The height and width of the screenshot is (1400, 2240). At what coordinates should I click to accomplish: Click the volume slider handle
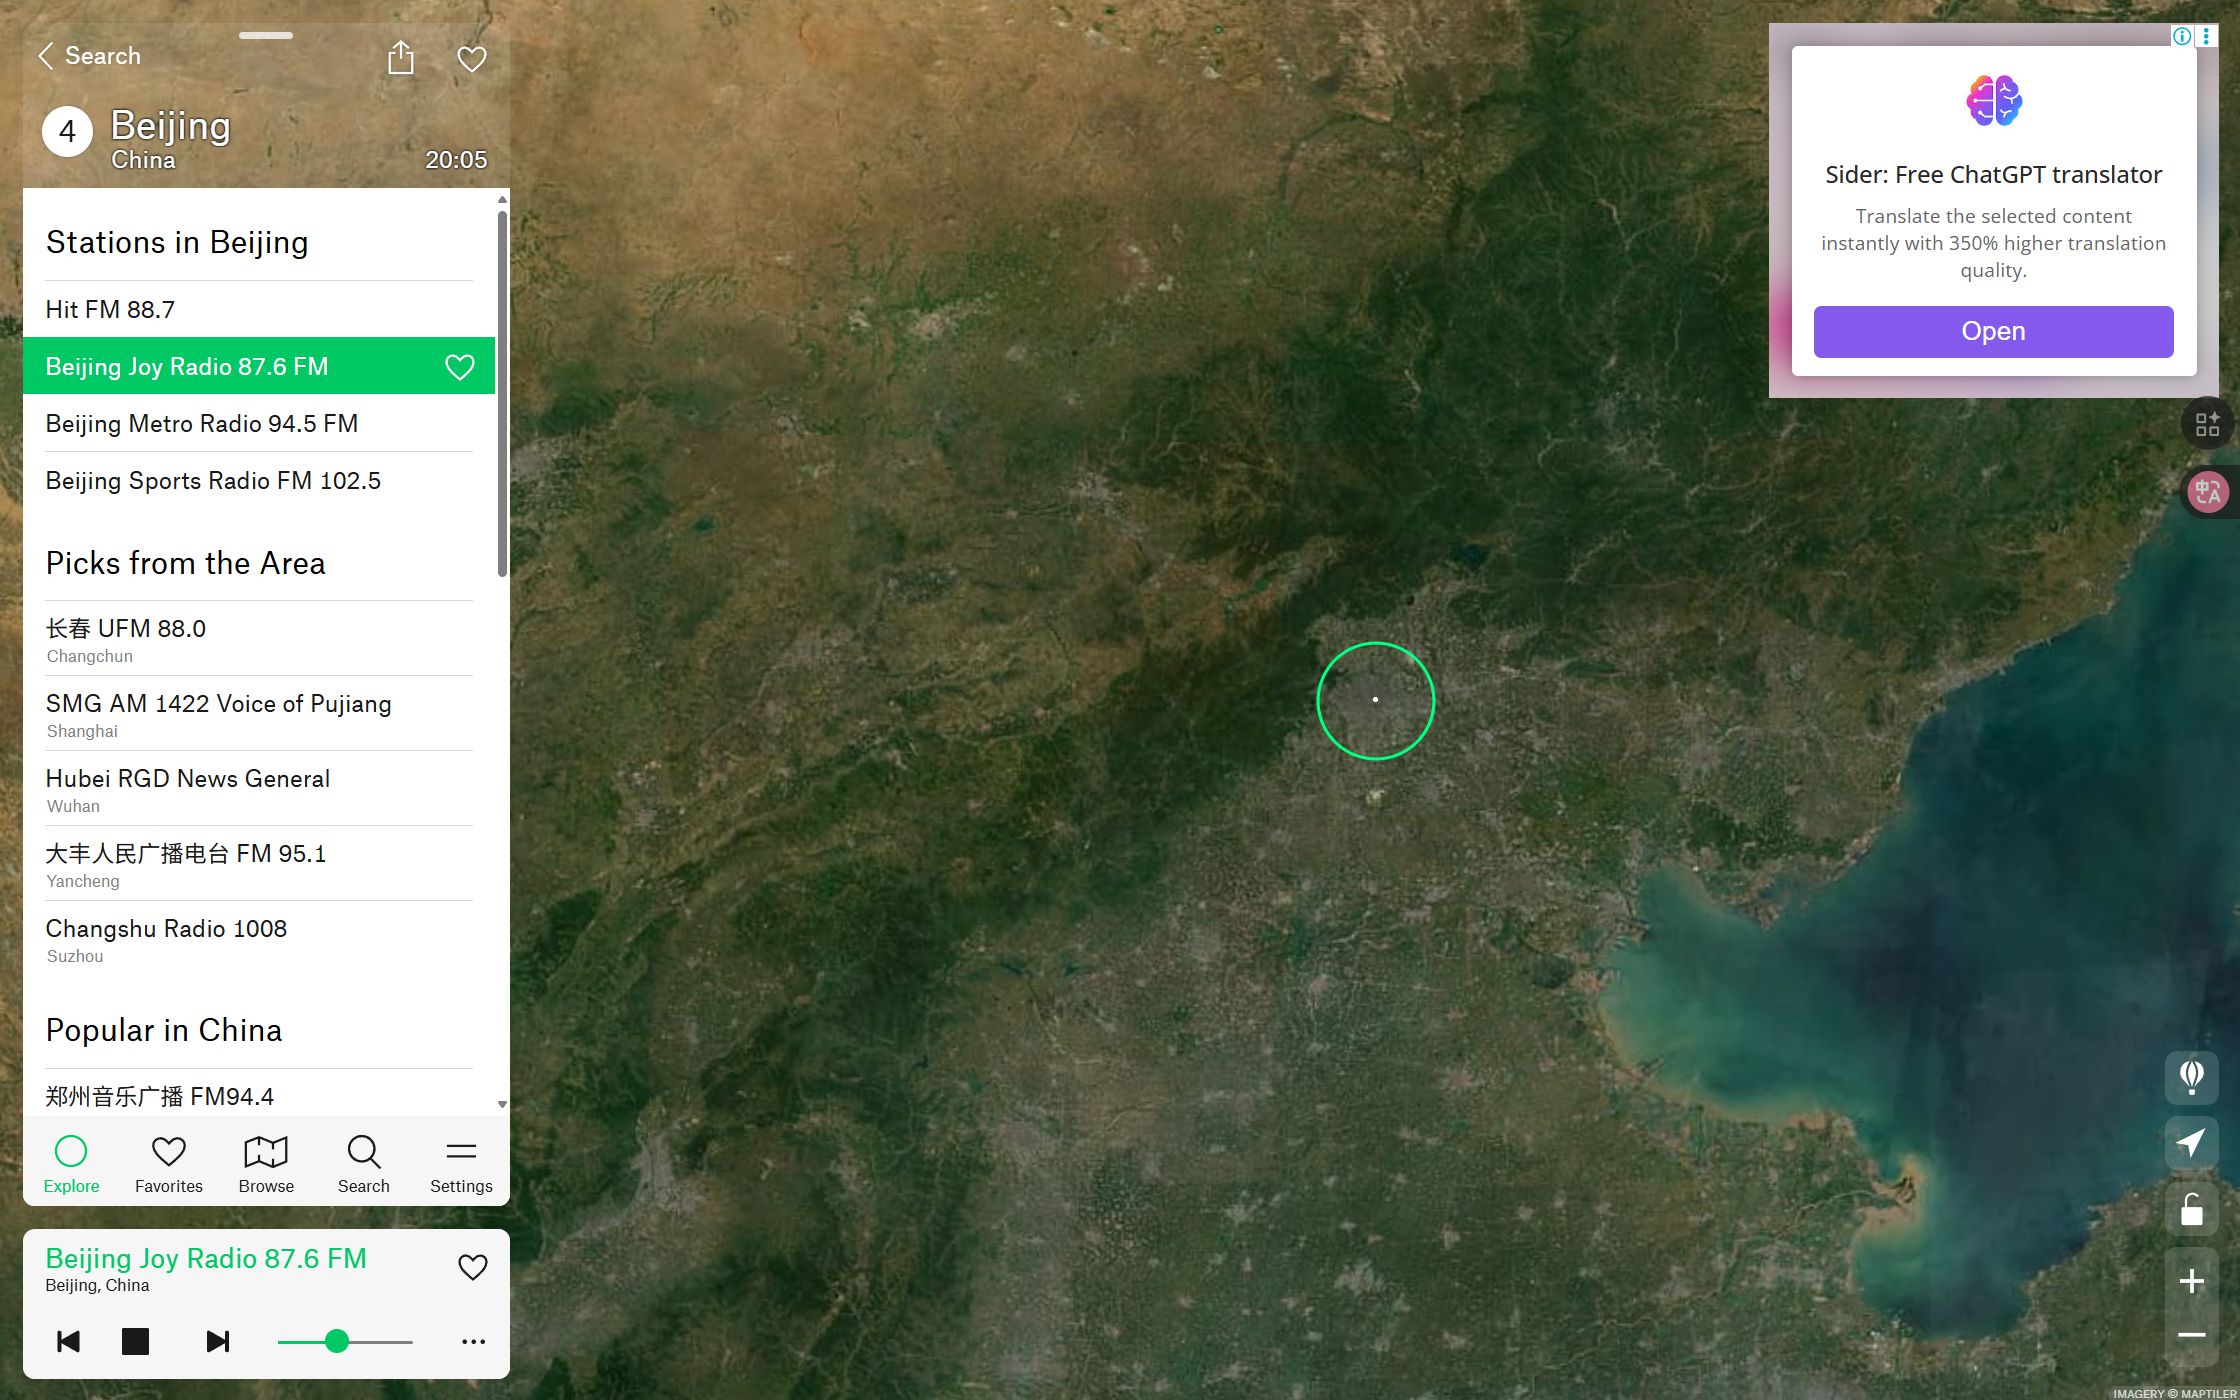pos(337,1341)
